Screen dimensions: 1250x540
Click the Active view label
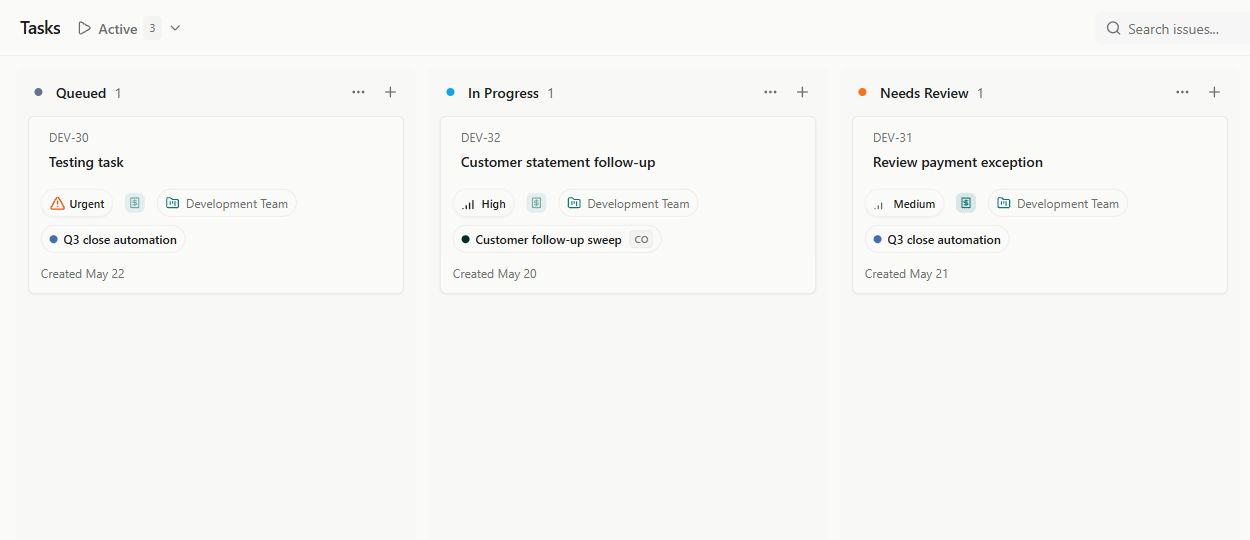coord(117,29)
